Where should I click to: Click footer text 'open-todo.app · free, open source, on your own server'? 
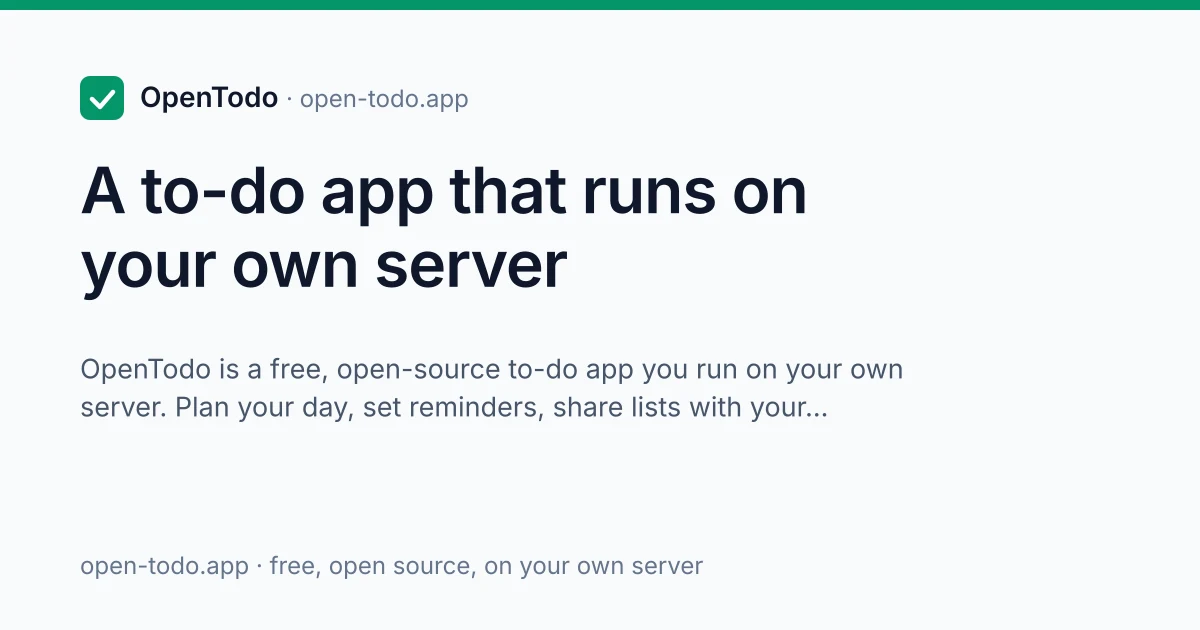(391, 566)
